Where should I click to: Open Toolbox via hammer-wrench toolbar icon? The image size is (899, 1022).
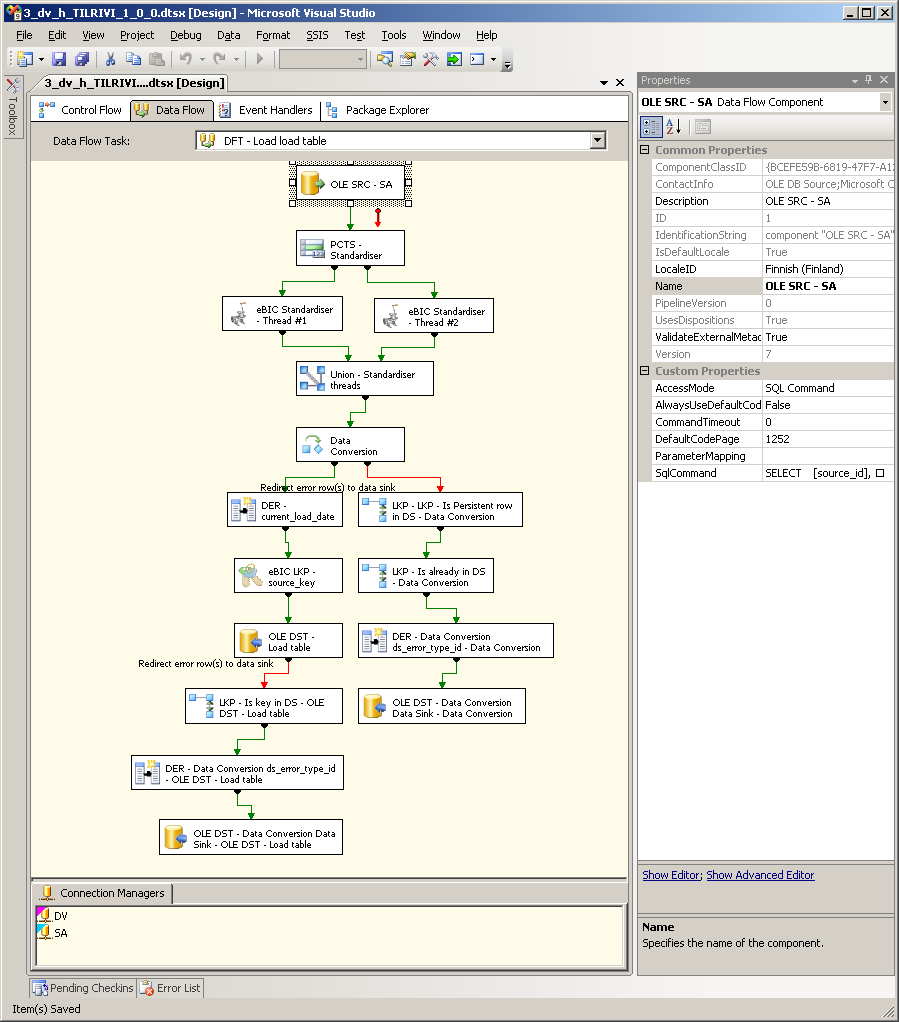pos(430,59)
